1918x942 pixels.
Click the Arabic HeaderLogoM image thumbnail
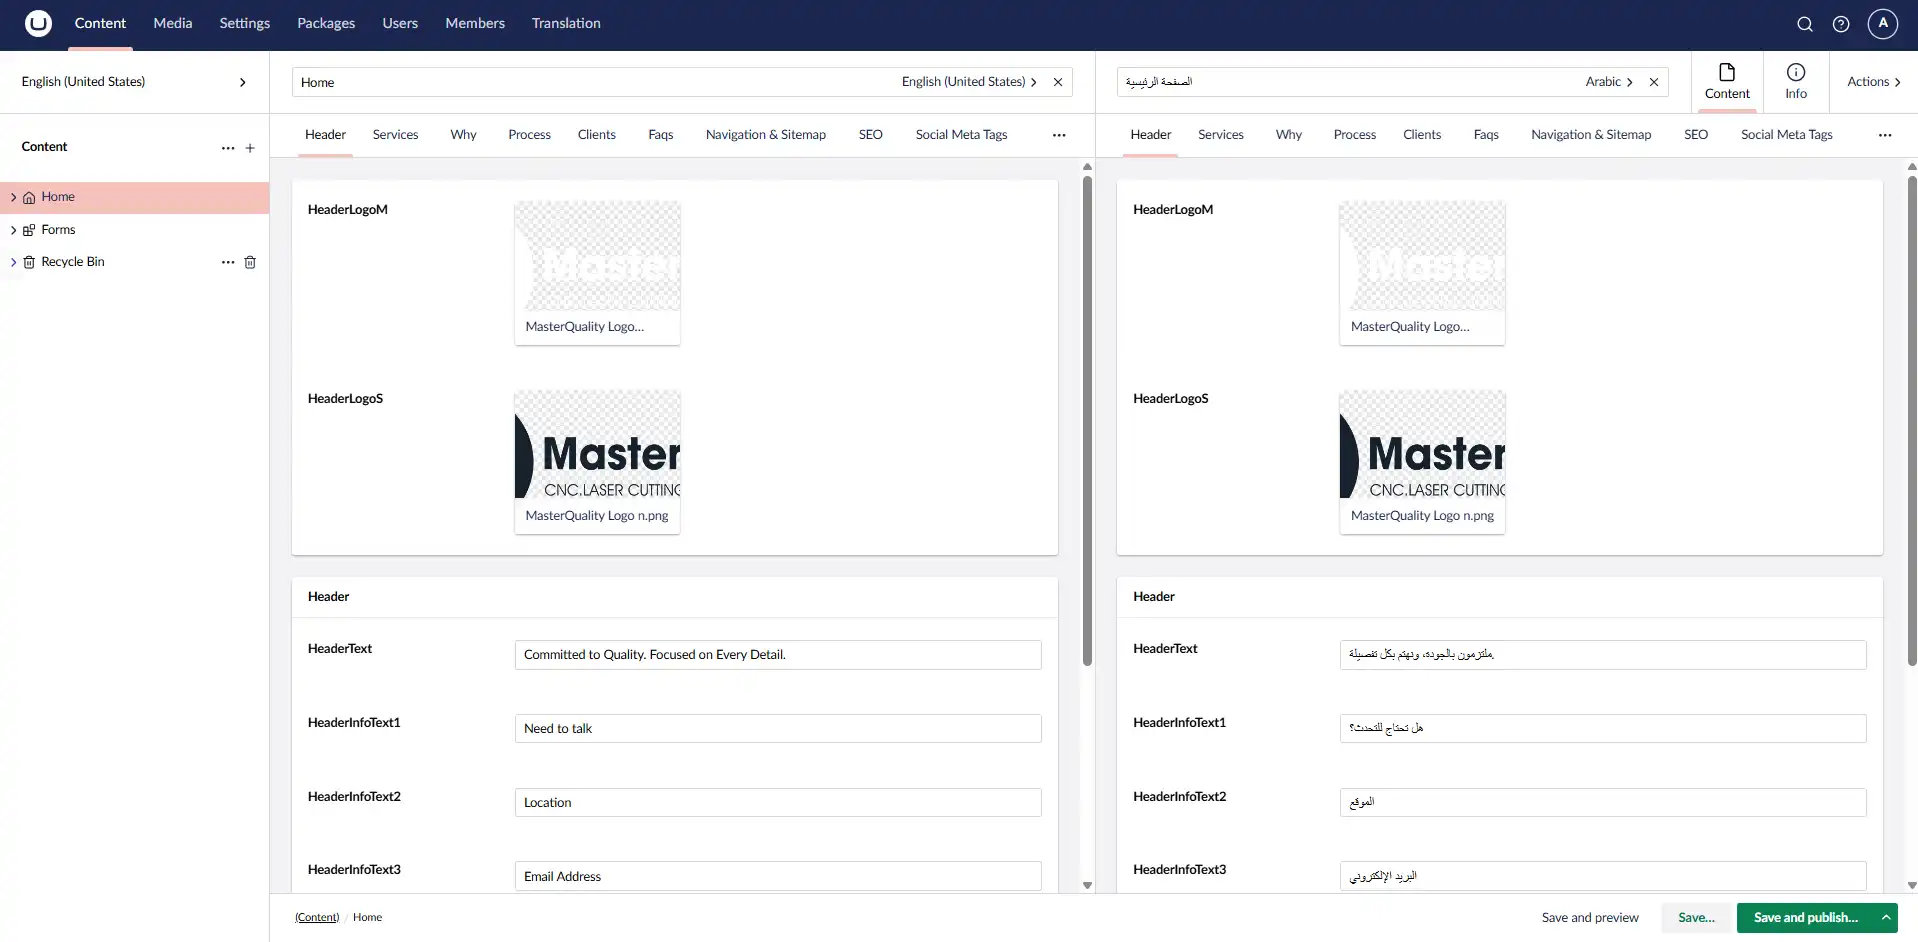pos(1422,273)
